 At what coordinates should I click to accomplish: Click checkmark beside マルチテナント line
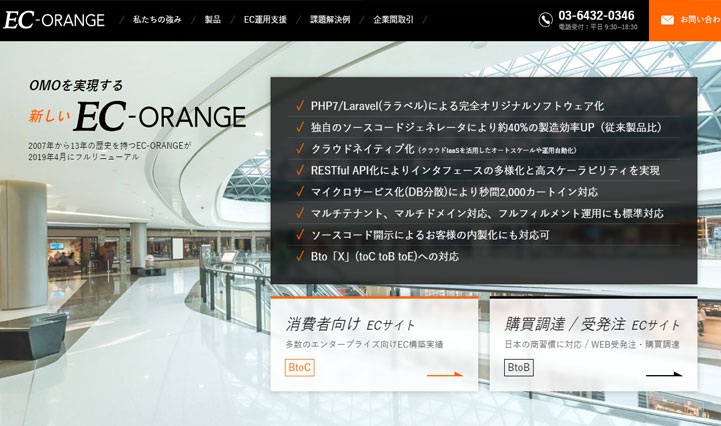coord(300,213)
